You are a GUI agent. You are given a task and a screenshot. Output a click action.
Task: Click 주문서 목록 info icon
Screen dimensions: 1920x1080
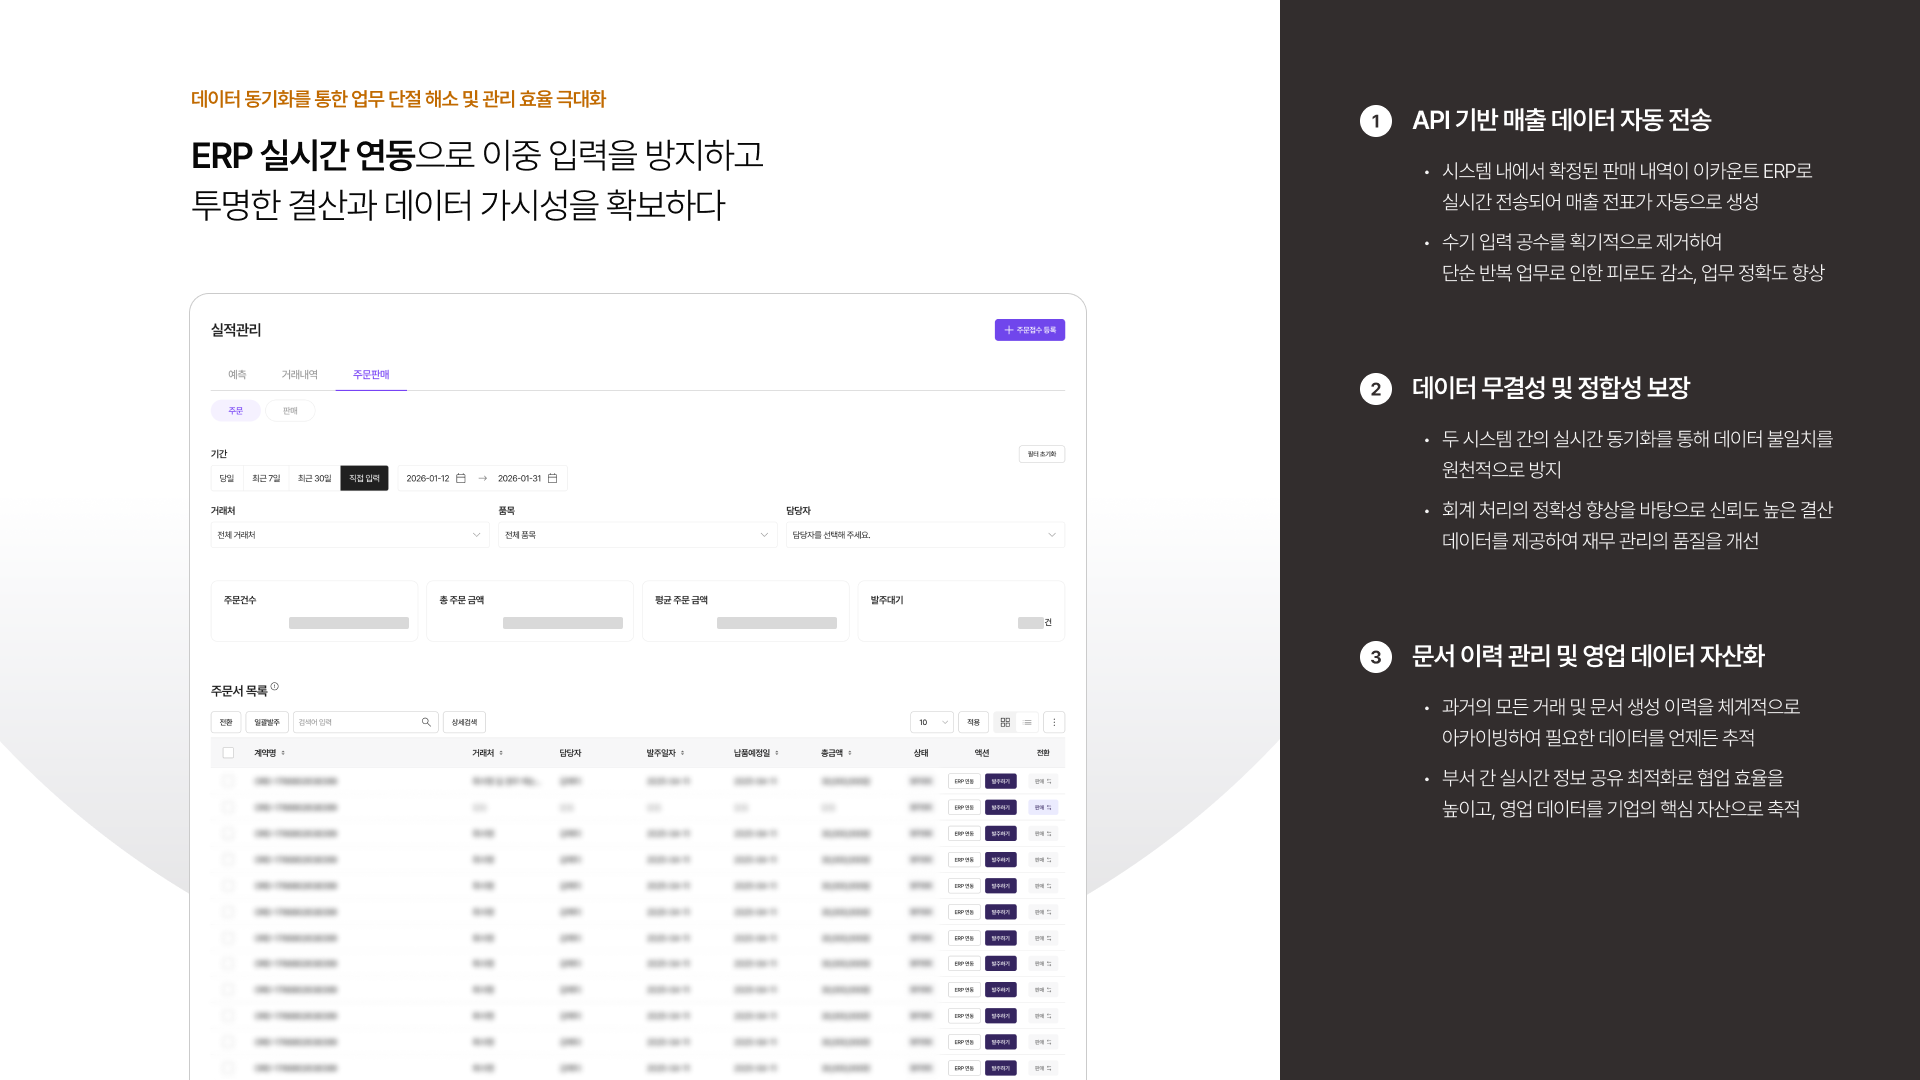tap(275, 687)
